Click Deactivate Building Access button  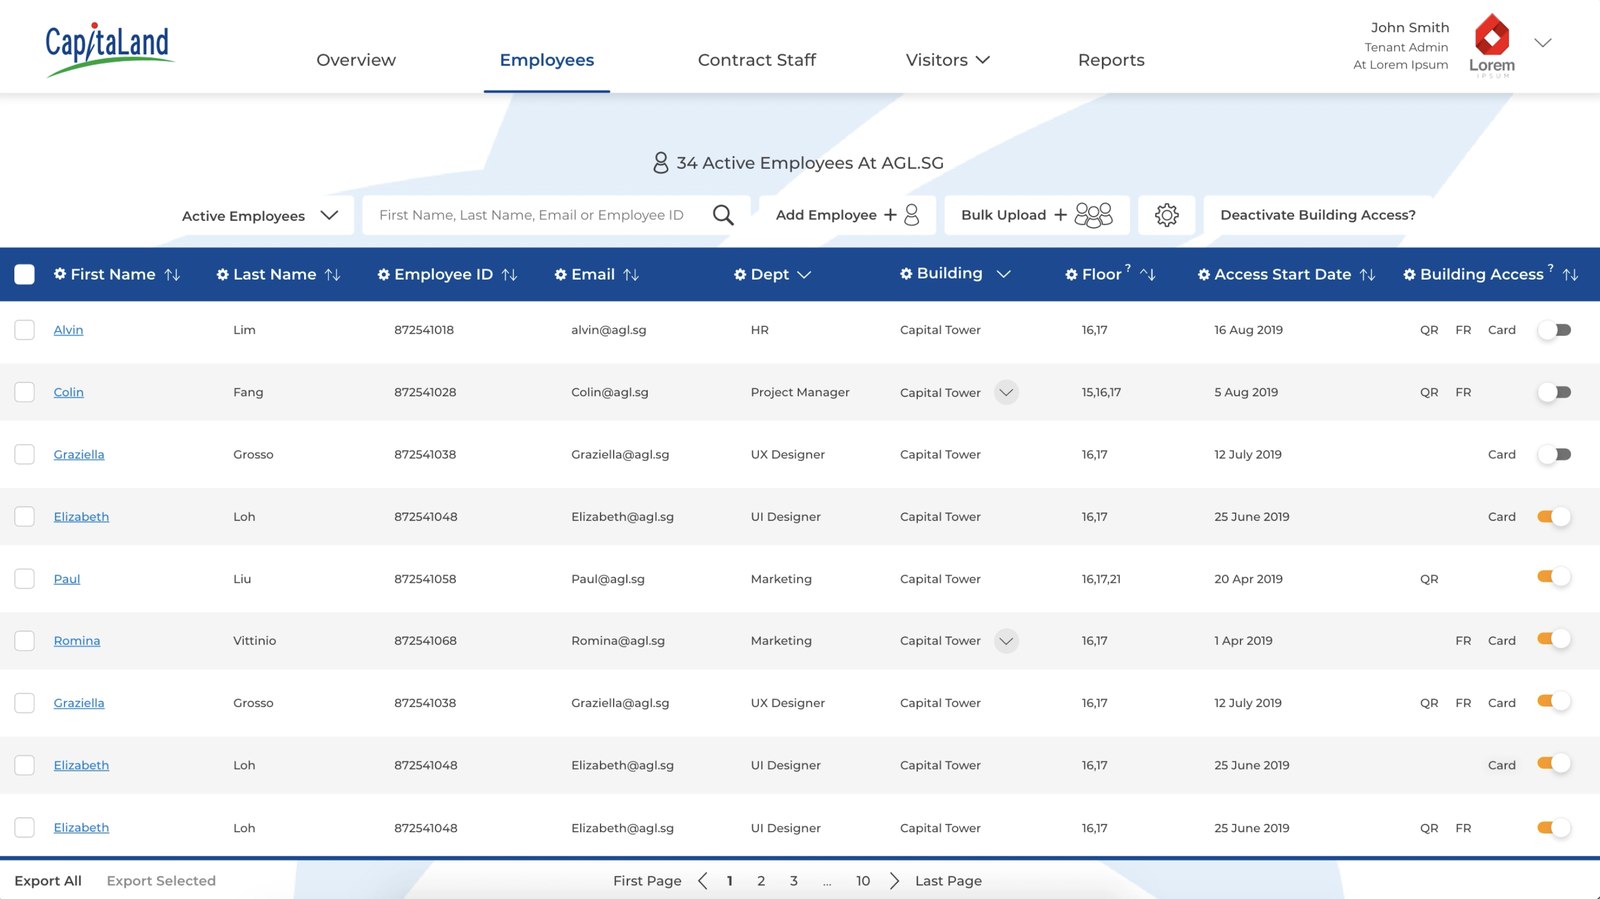[1318, 215]
